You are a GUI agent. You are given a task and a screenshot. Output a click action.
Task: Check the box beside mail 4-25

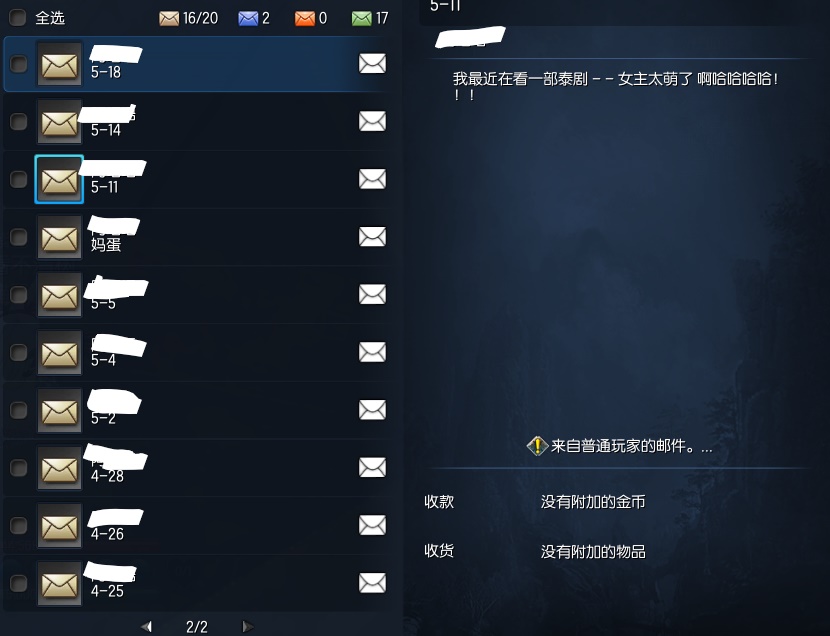19,583
